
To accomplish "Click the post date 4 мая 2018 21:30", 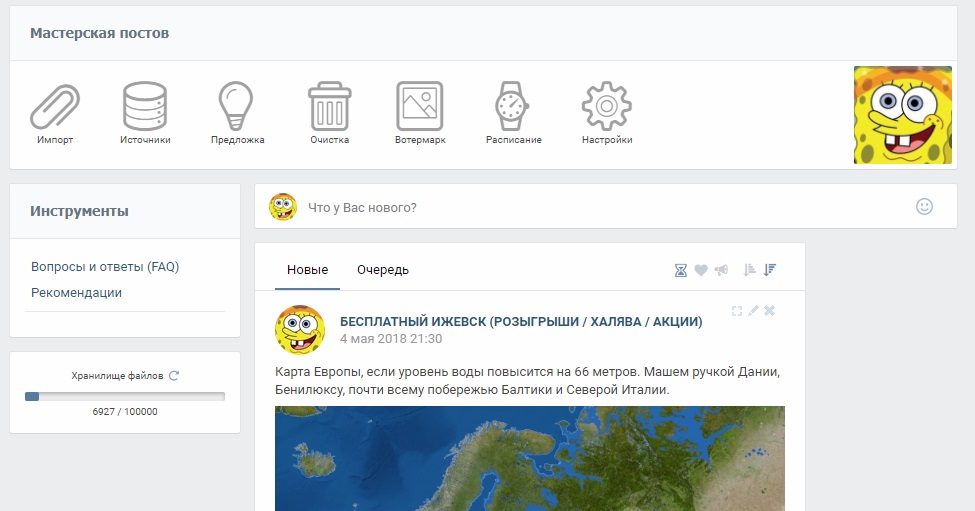I will tap(390, 339).
